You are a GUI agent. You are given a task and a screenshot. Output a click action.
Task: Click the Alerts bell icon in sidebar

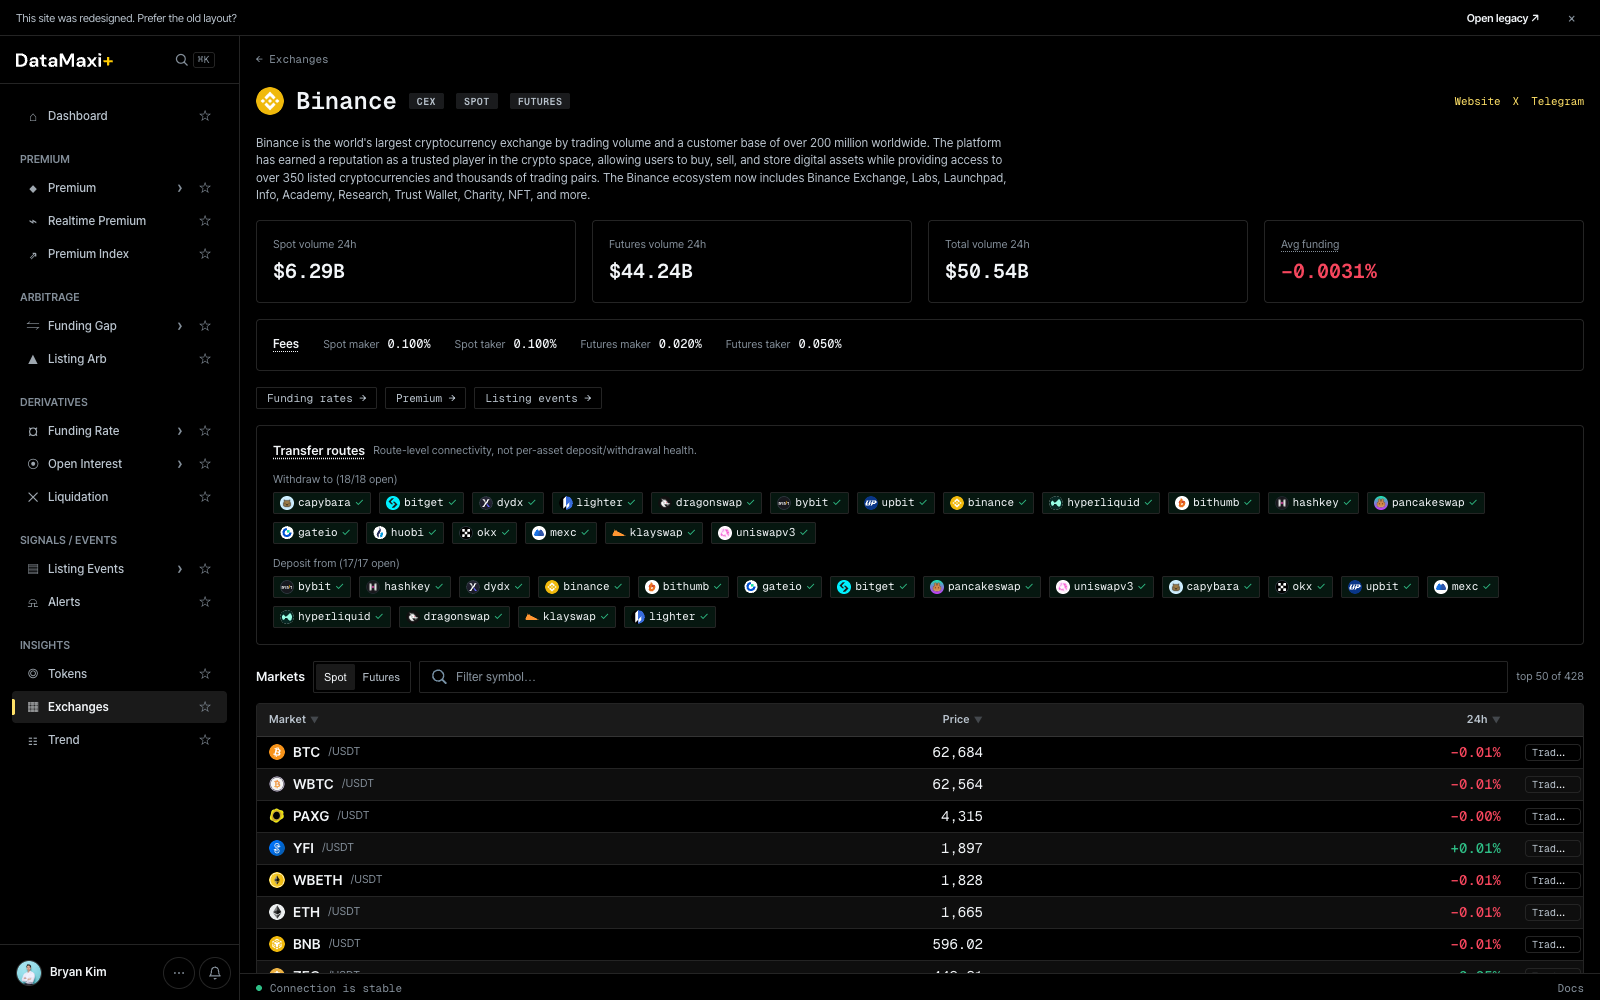(33, 602)
